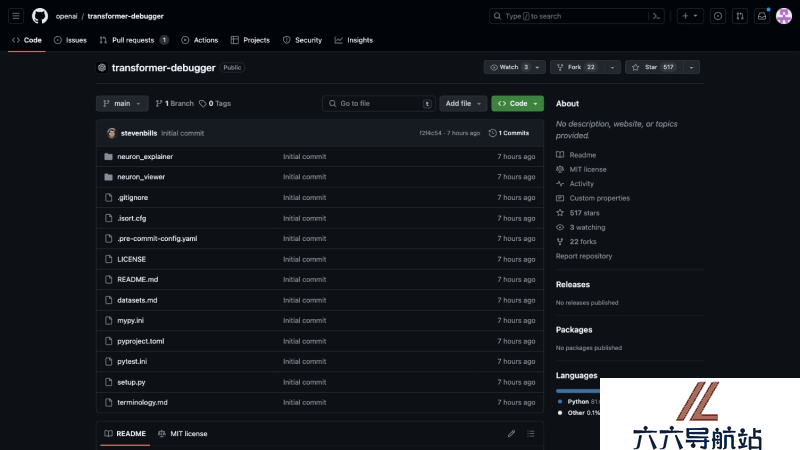
Task: Open the command palette icon
Action: pyautogui.click(x=656, y=16)
